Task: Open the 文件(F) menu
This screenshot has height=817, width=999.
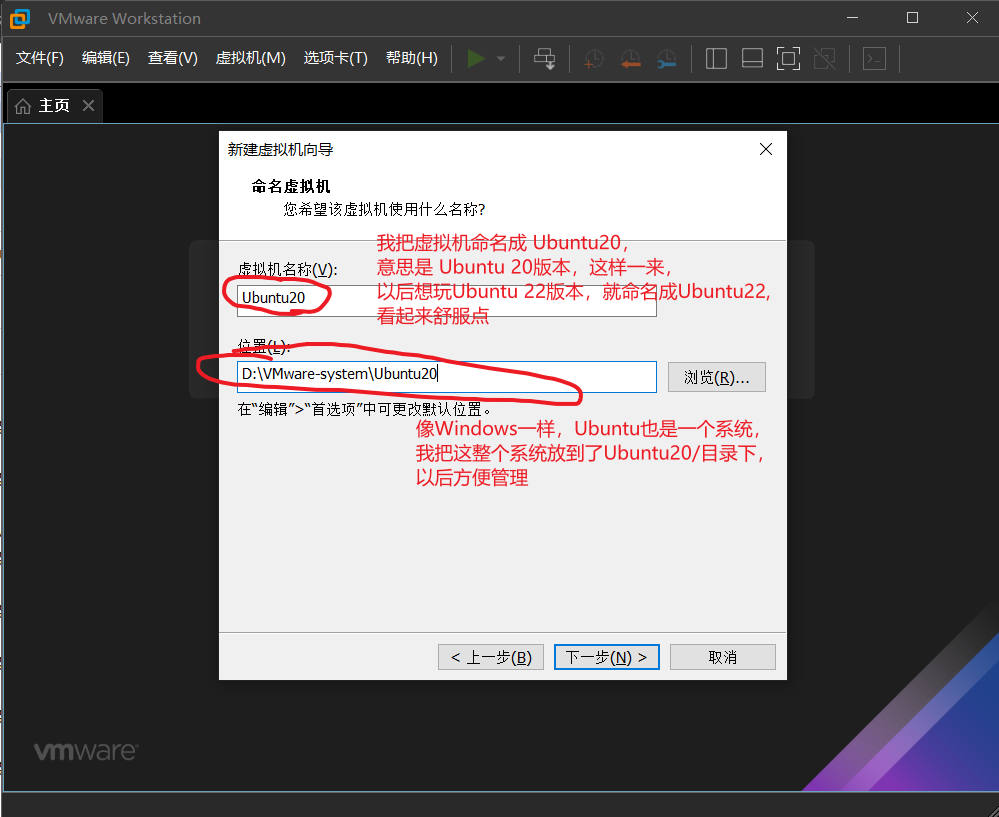Action: [x=40, y=58]
